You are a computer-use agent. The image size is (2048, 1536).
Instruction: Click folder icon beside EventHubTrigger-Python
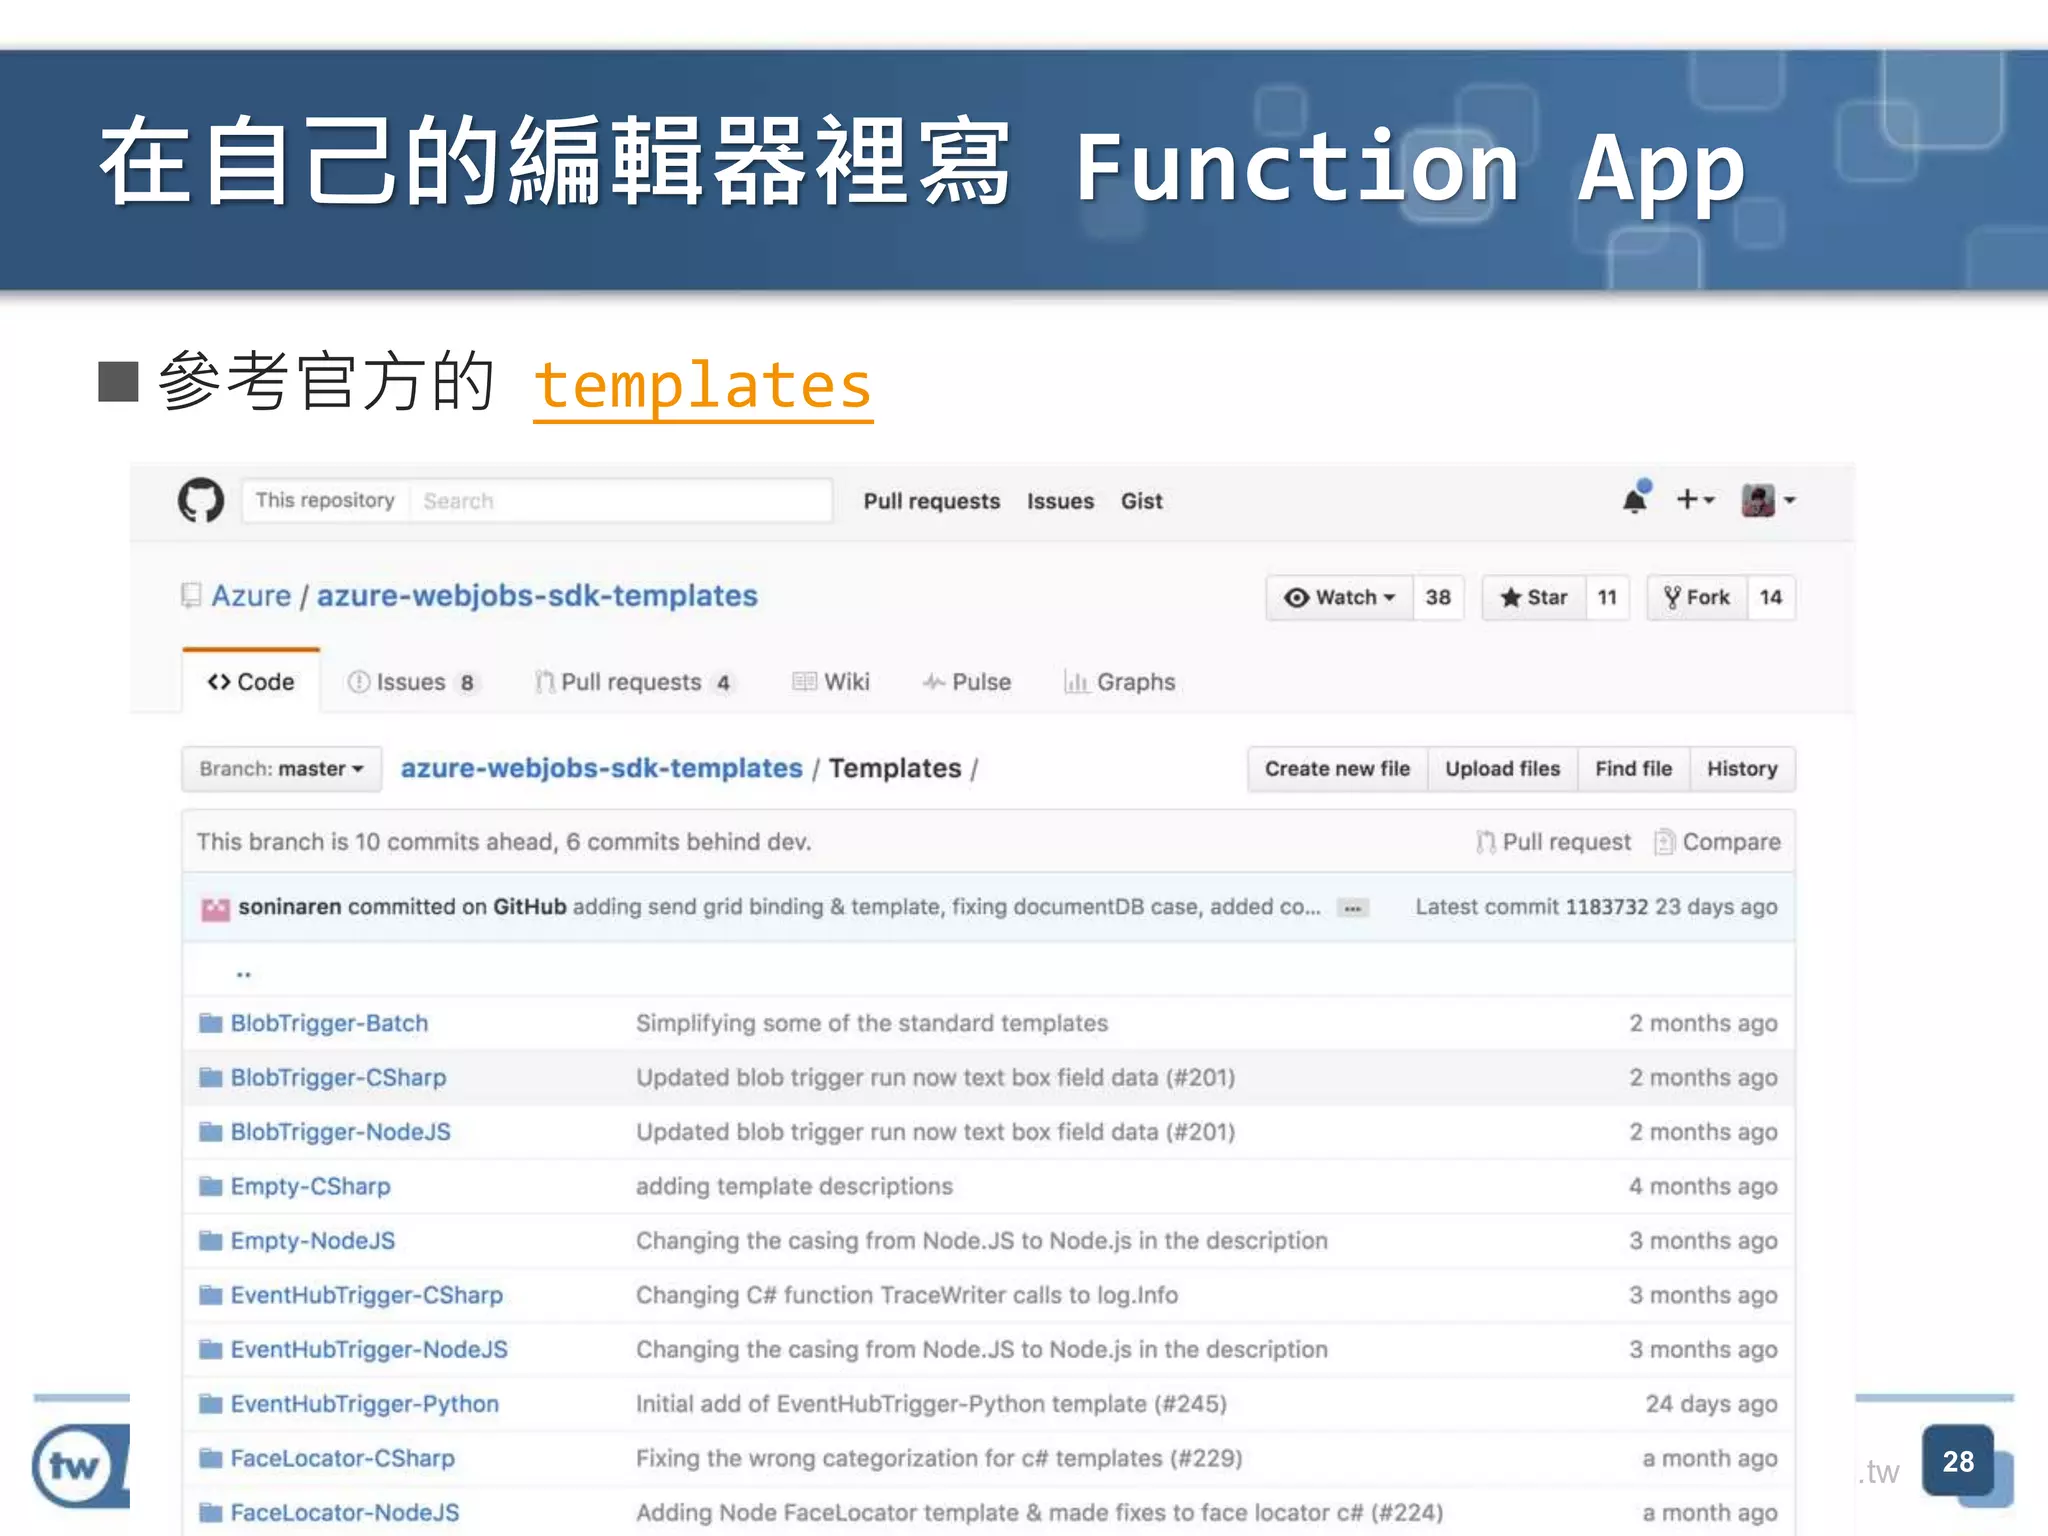pyautogui.click(x=210, y=1404)
